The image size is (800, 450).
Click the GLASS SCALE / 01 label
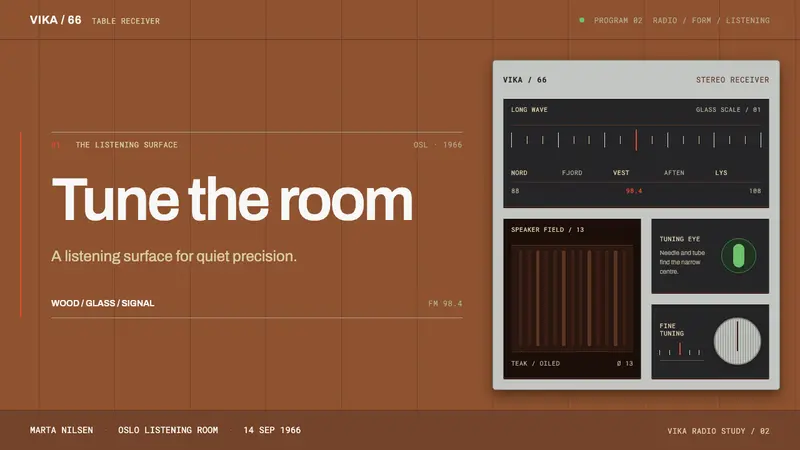tap(728, 110)
